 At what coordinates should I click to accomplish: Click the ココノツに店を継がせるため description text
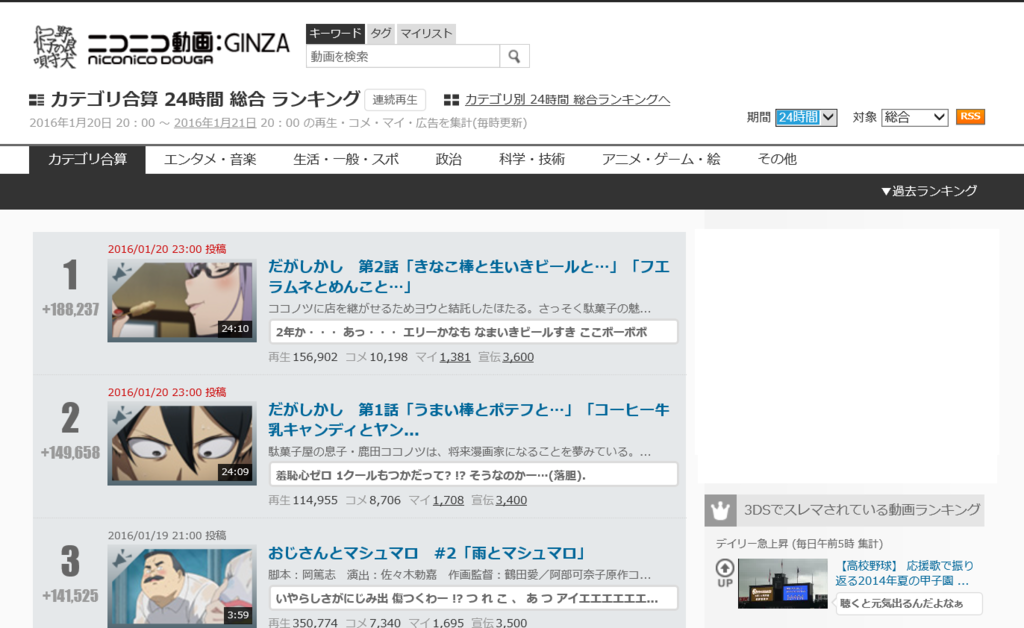[460, 308]
